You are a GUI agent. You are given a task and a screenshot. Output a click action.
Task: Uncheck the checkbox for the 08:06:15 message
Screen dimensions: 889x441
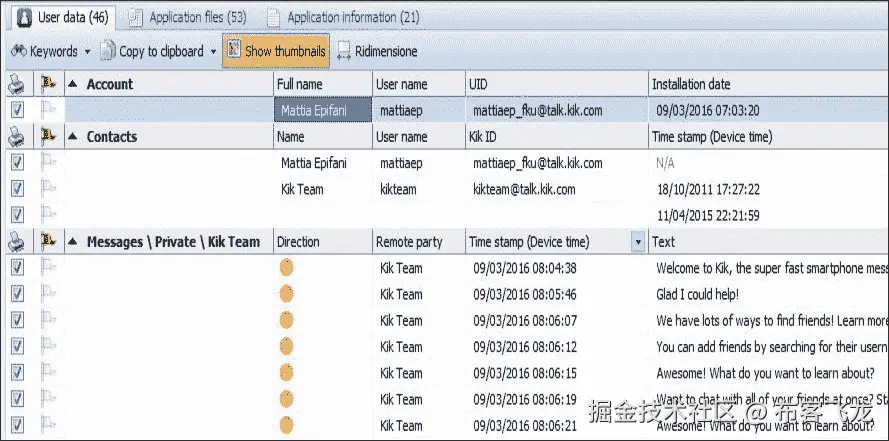pyautogui.click(x=18, y=372)
